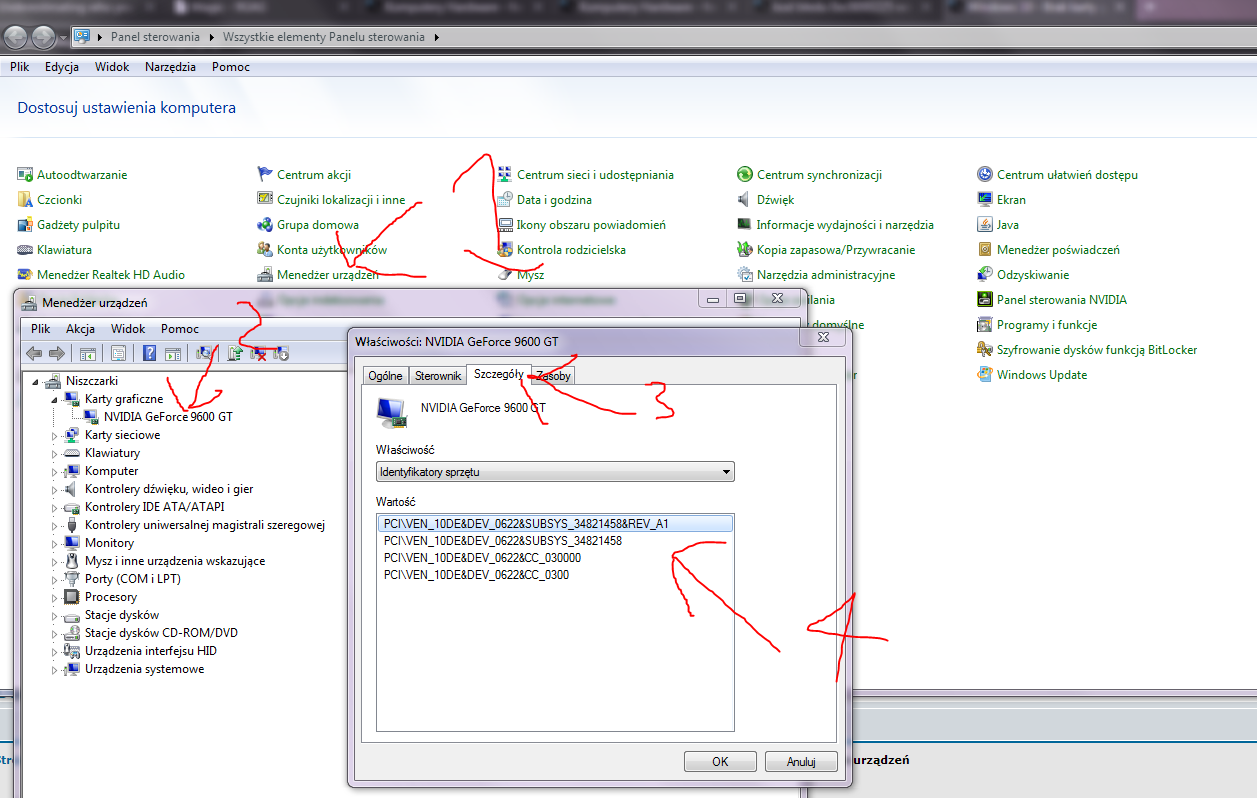
Task: Click the Uninstall device icon with red X
Action: (258, 353)
